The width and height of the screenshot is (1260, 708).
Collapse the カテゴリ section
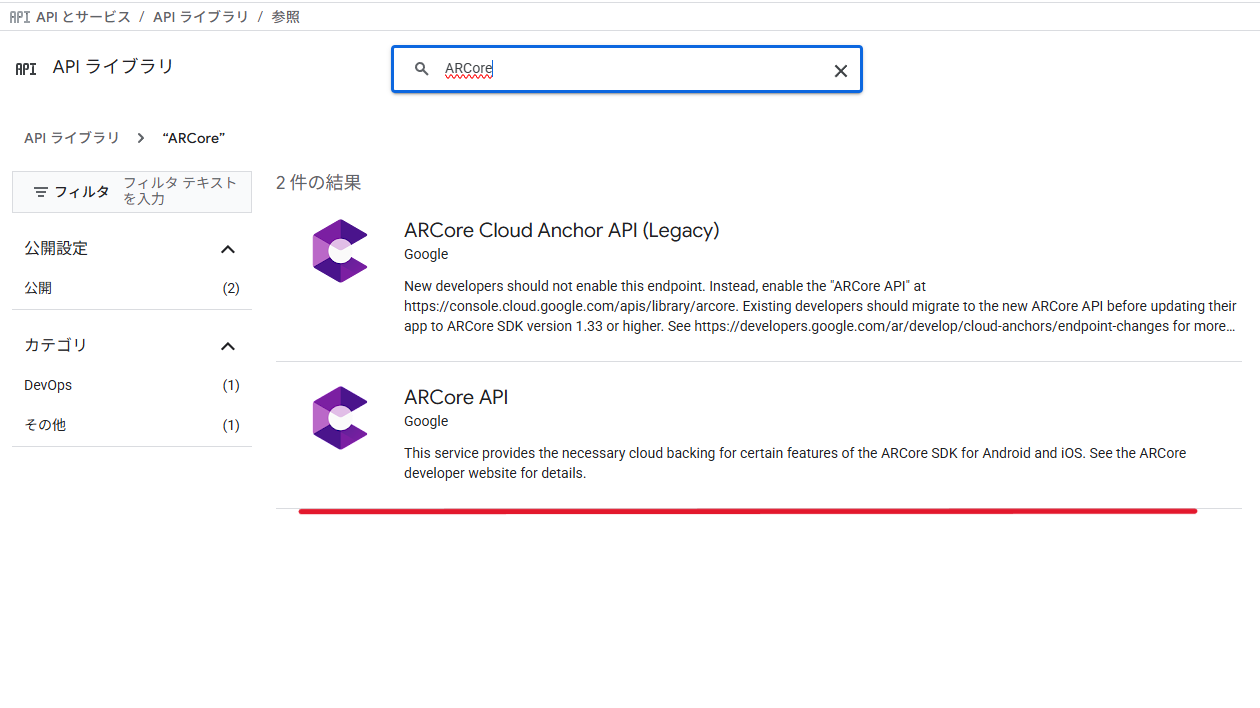point(228,346)
